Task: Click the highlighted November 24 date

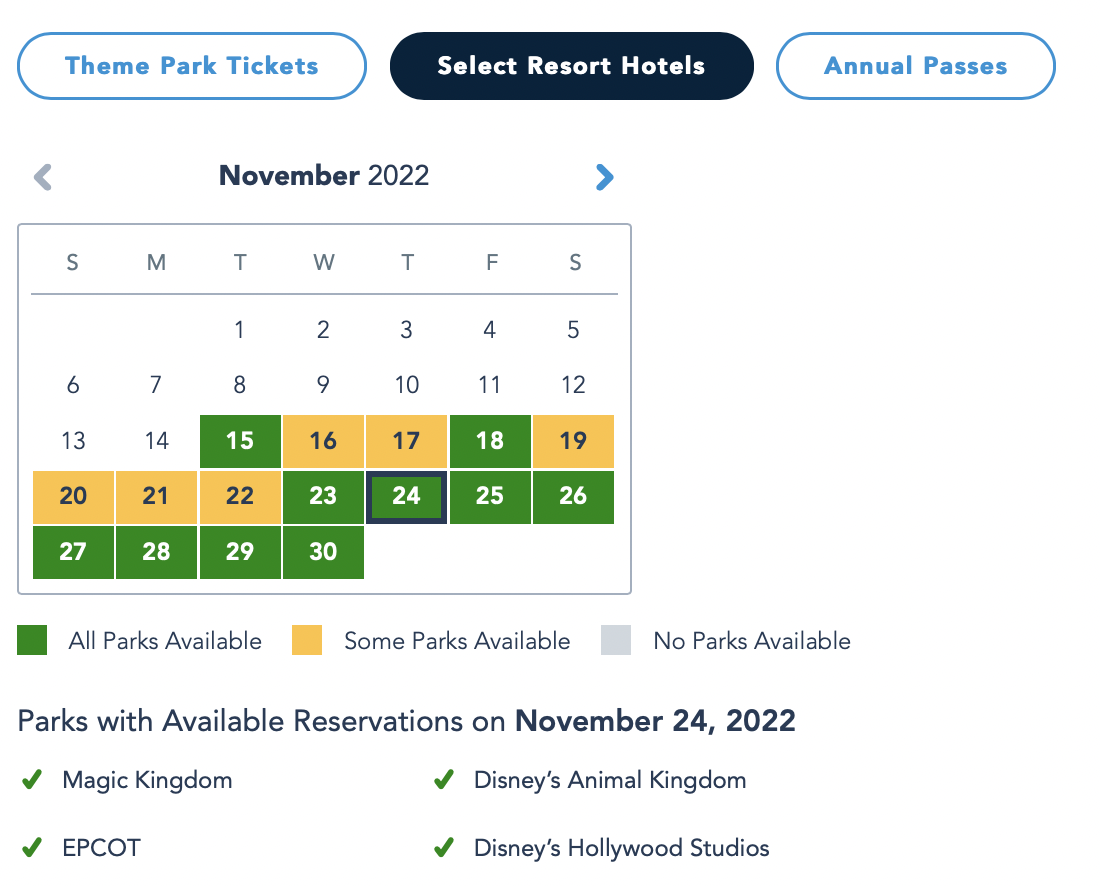Action: 406,497
